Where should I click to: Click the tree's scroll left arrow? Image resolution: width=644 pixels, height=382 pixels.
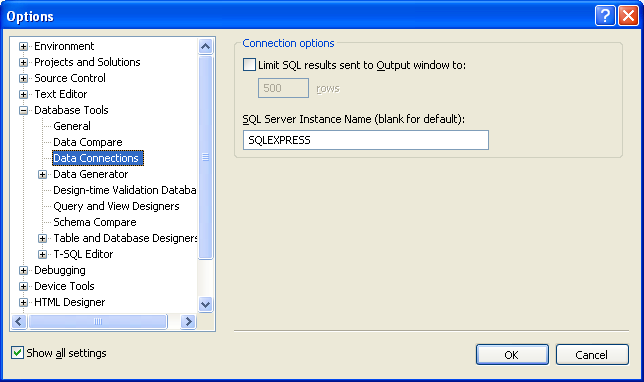(x=19, y=321)
